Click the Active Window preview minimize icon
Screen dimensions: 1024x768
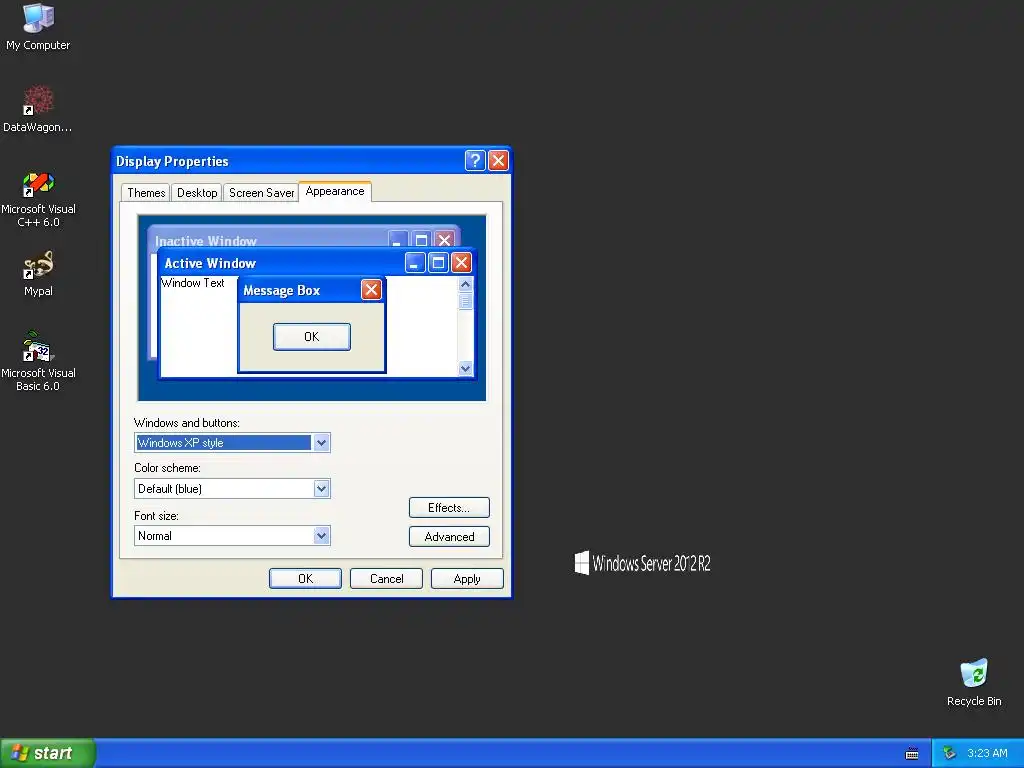pyautogui.click(x=415, y=263)
